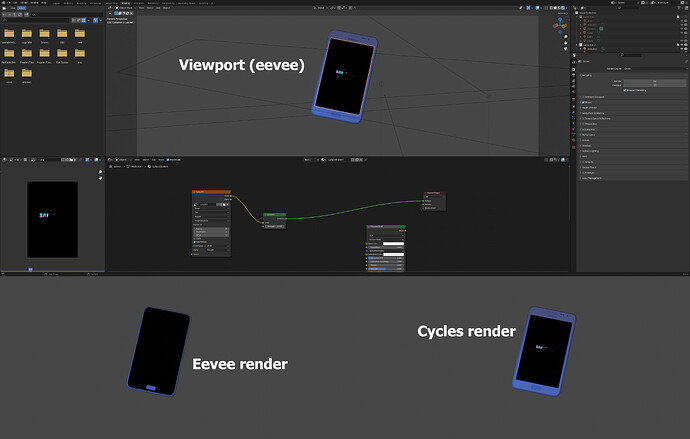Open the Object Mode dropdown in 3D viewport
Screen dimensions: 690x439
coord(124,8)
